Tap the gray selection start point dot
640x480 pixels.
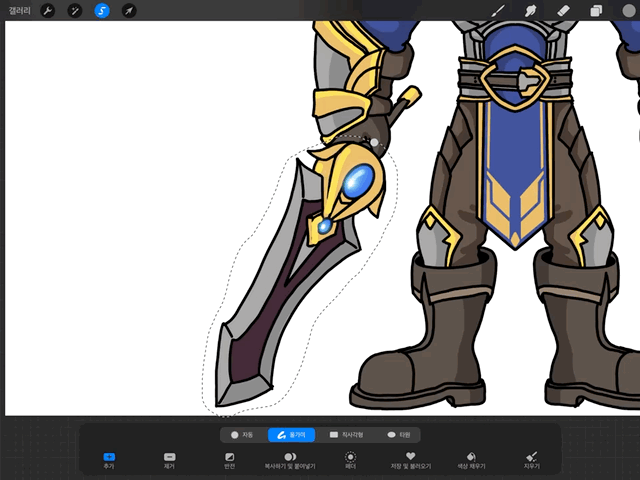pyautogui.click(x=374, y=142)
